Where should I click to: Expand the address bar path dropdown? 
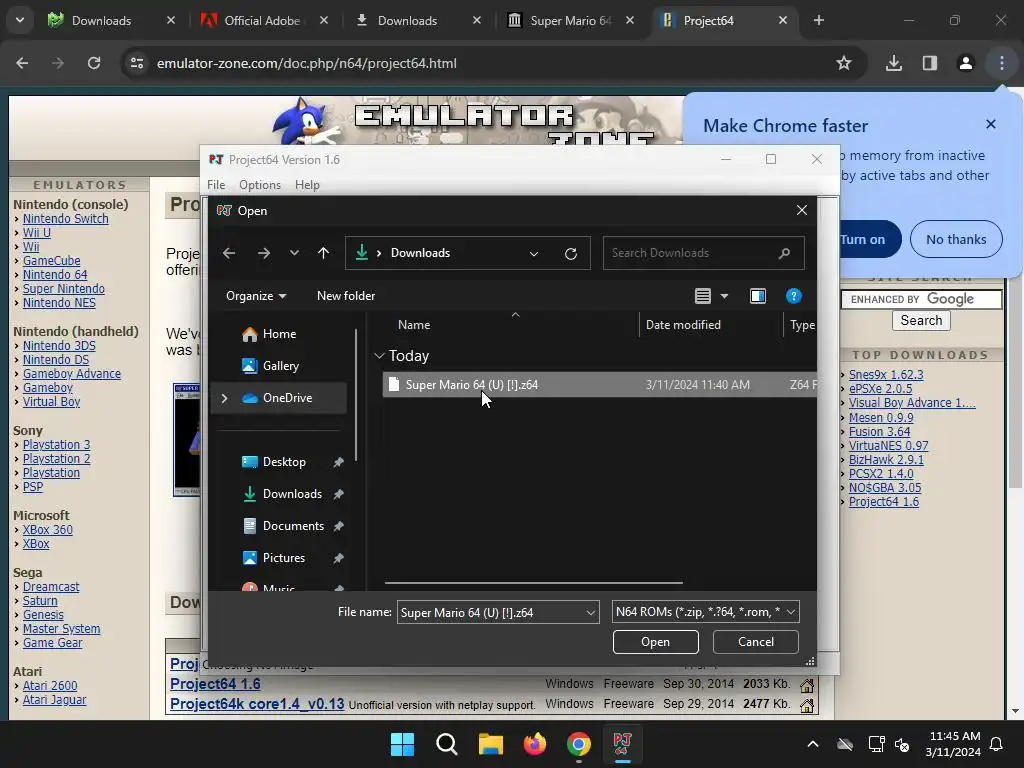[x=534, y=253]
